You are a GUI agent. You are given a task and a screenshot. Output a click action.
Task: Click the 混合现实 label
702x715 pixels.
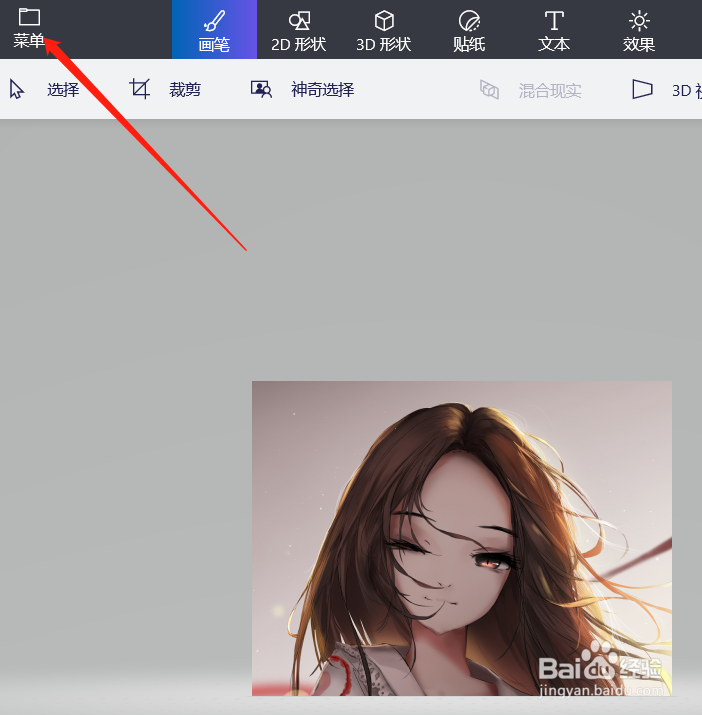pos(550,91)
